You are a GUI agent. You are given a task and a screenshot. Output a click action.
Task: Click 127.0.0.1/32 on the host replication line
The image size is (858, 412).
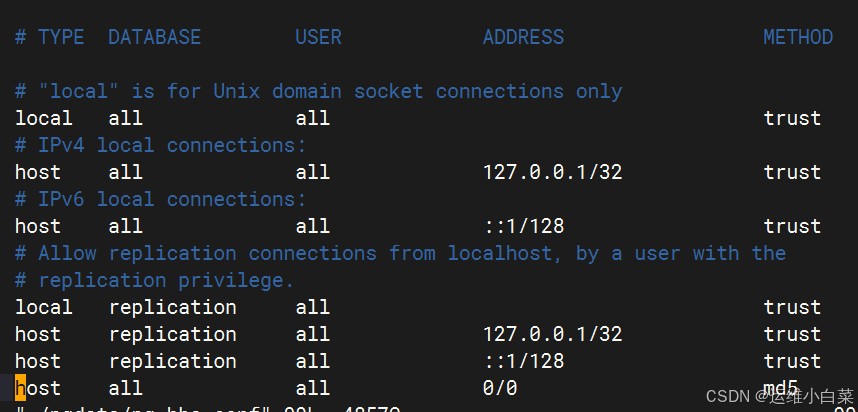pos(552,334)
